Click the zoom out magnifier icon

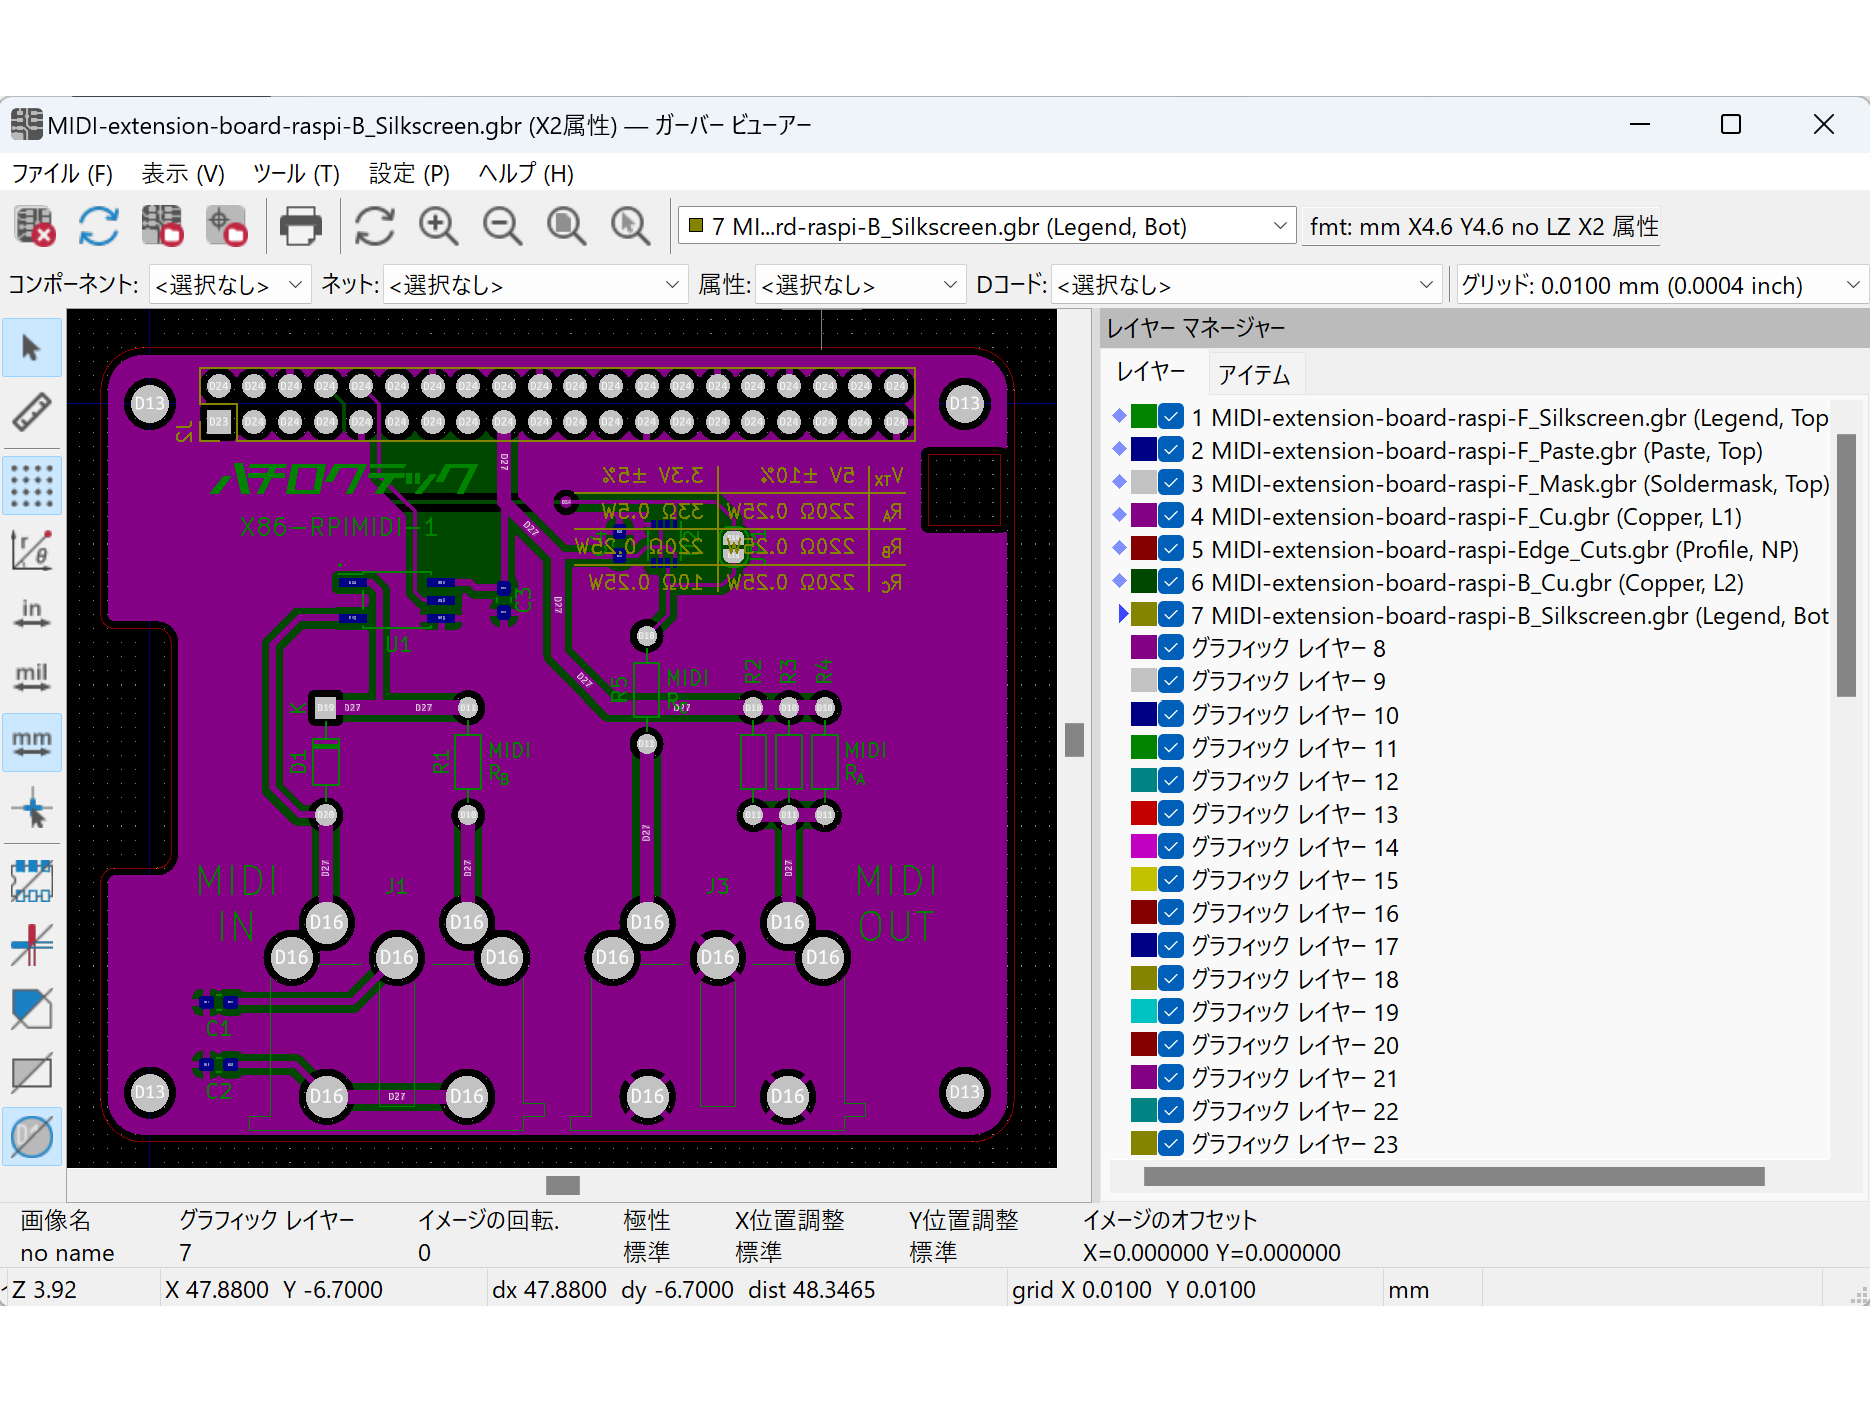[x=502, y=226]
